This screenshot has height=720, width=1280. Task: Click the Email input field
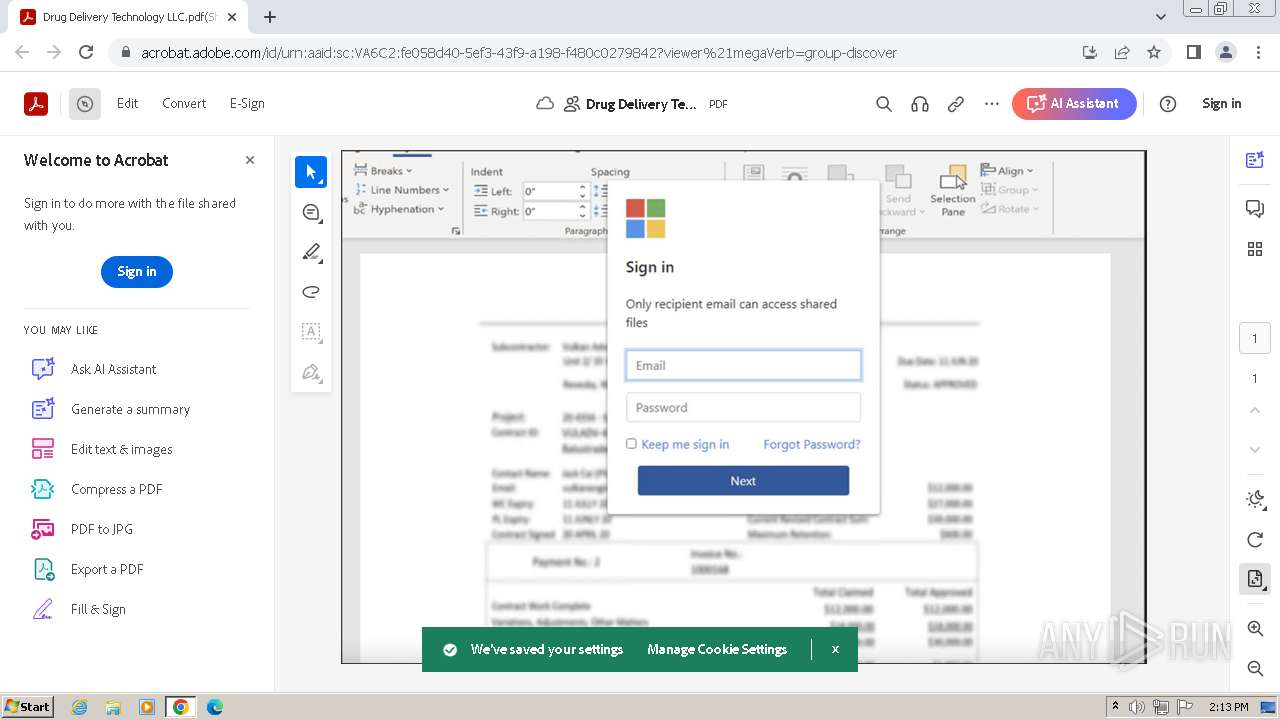743,365
